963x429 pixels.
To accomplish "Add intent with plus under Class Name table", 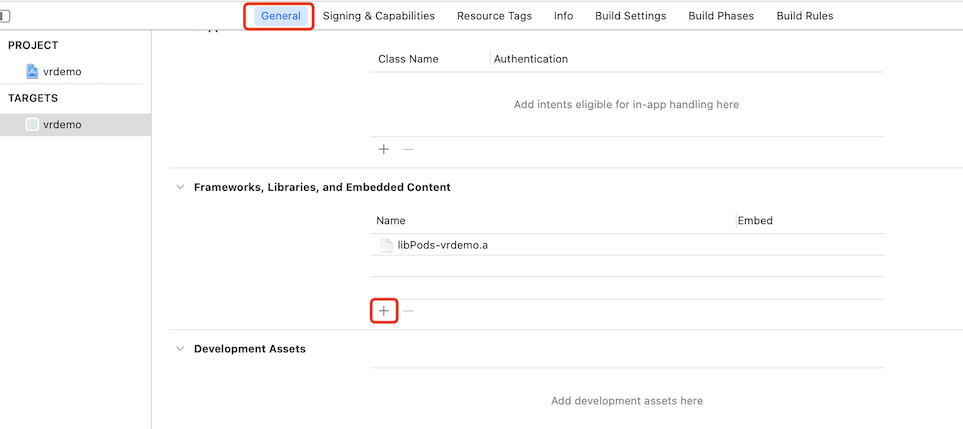I will 384,149.
